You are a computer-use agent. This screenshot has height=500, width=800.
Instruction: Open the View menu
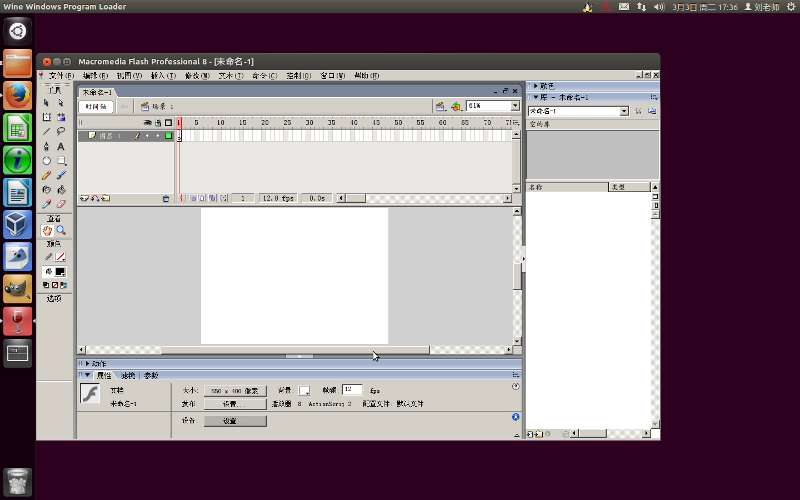pyautogui.click(x=129, y=76)
